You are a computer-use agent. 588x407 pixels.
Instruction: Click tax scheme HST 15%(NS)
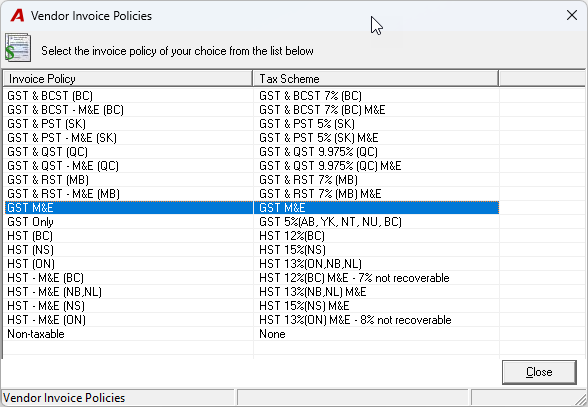[x=292, y=250]
